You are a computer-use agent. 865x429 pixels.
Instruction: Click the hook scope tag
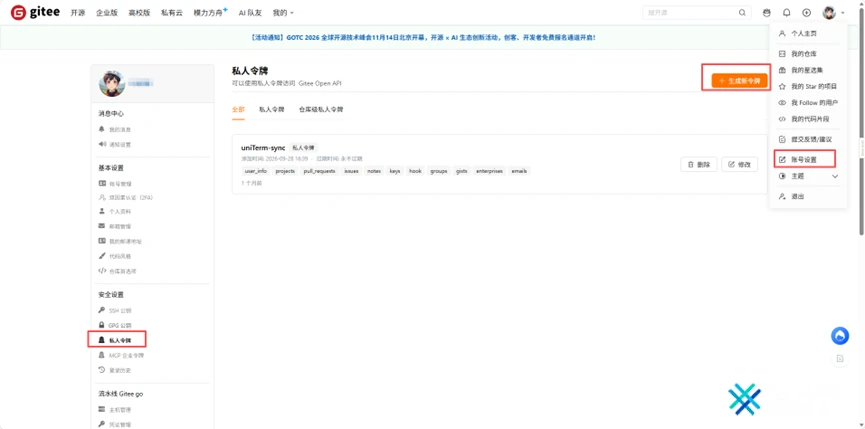click(x=415, y=171)
